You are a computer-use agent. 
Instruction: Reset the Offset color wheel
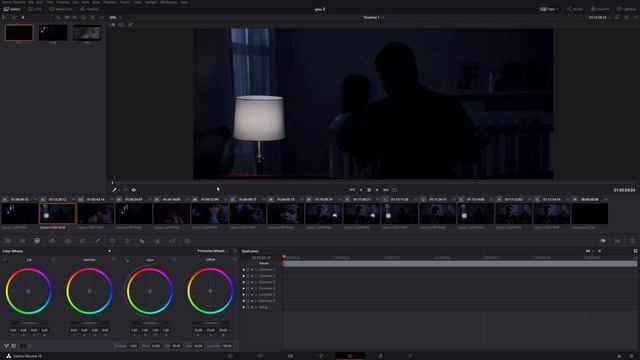(235, 260)
